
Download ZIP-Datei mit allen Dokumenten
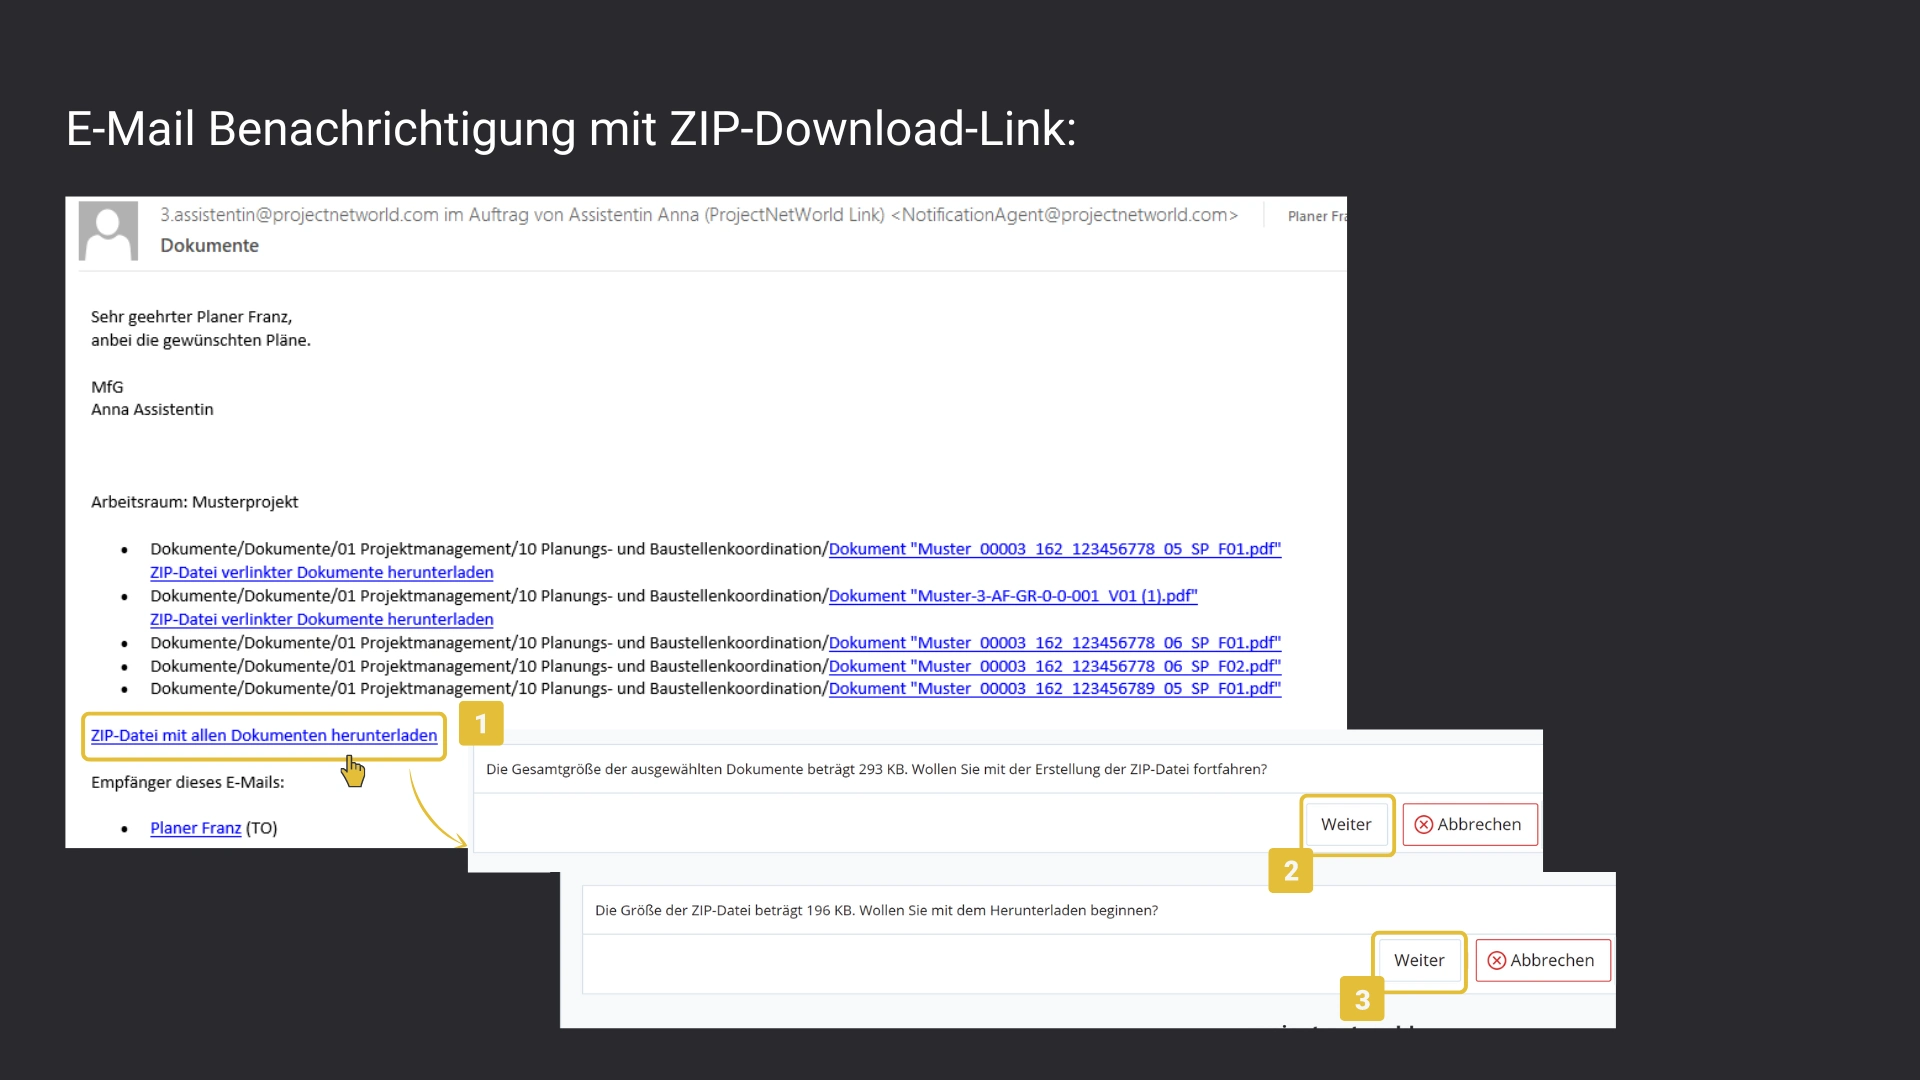point(264,736)
